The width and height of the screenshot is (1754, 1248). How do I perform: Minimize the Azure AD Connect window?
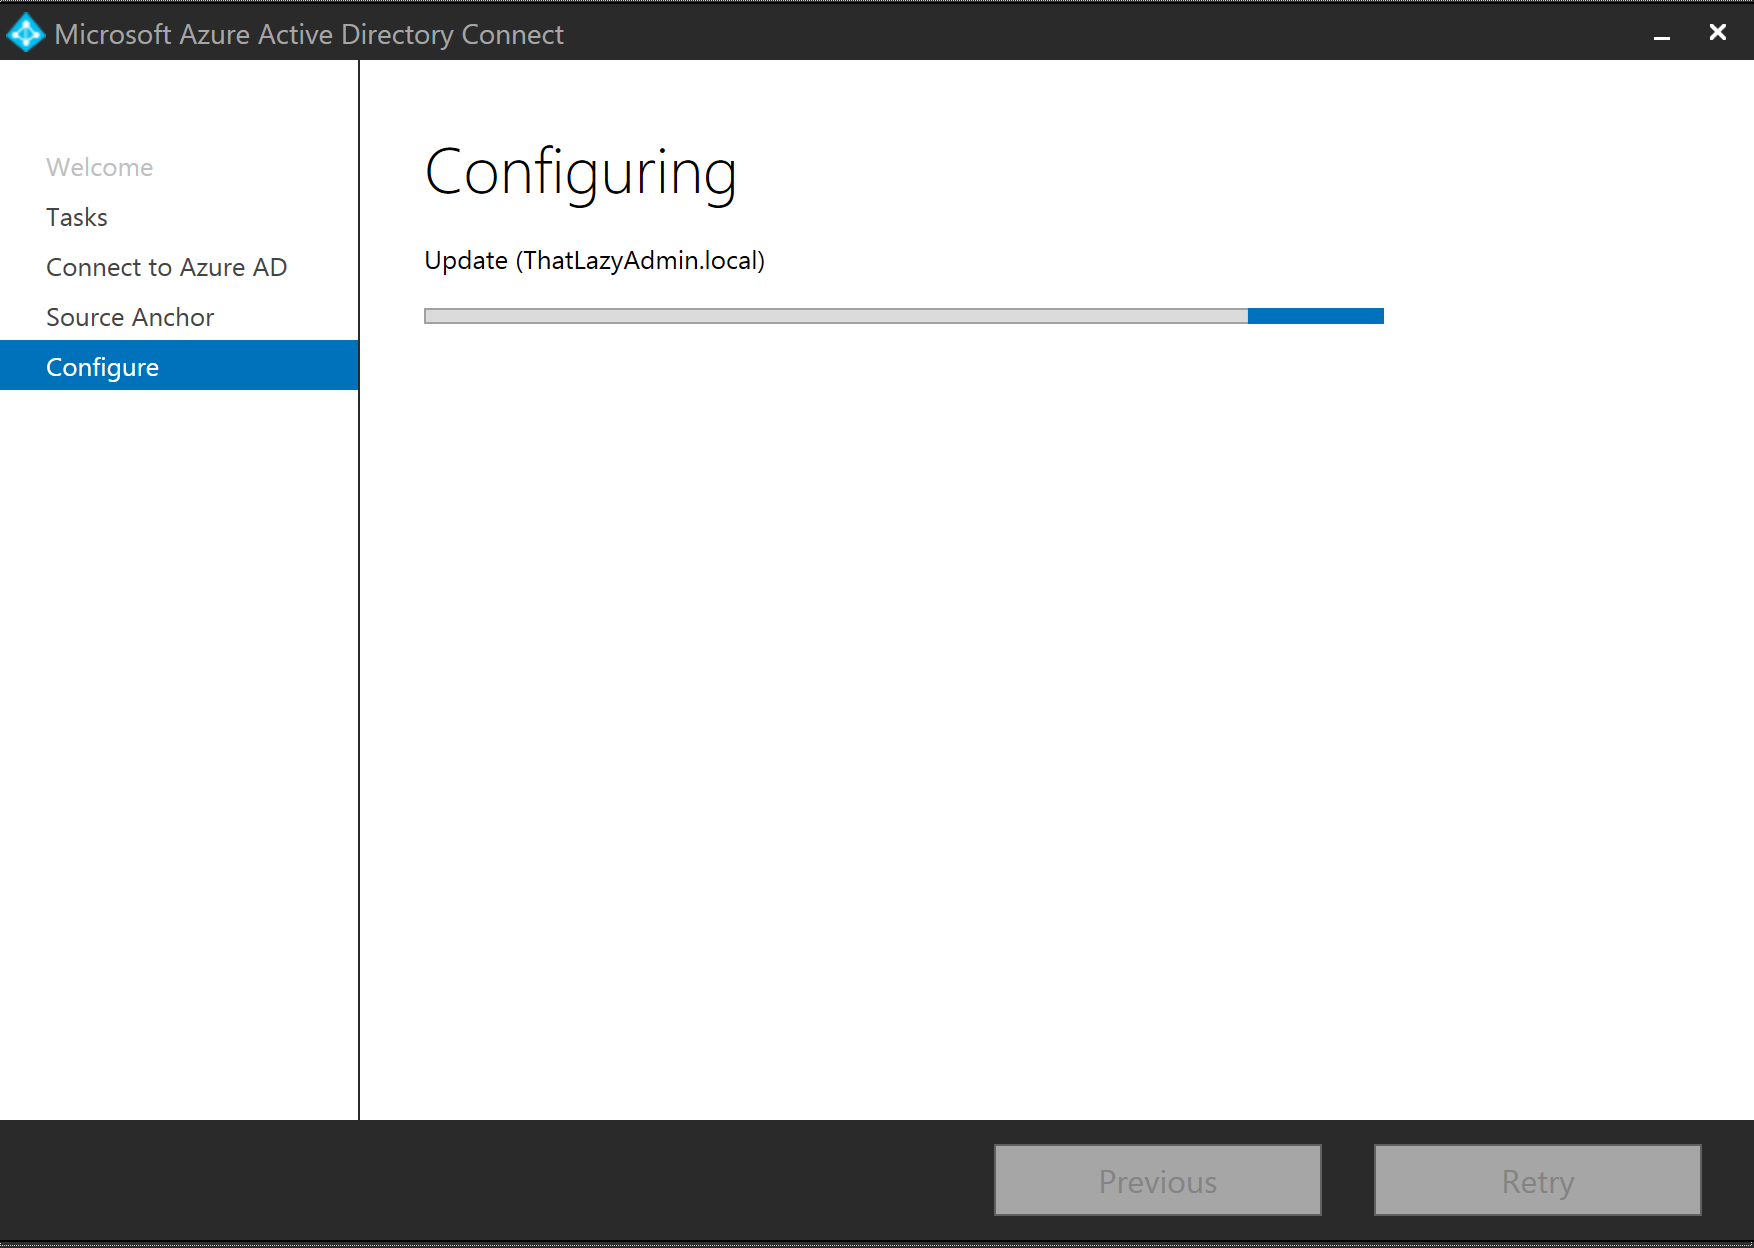1662,34
